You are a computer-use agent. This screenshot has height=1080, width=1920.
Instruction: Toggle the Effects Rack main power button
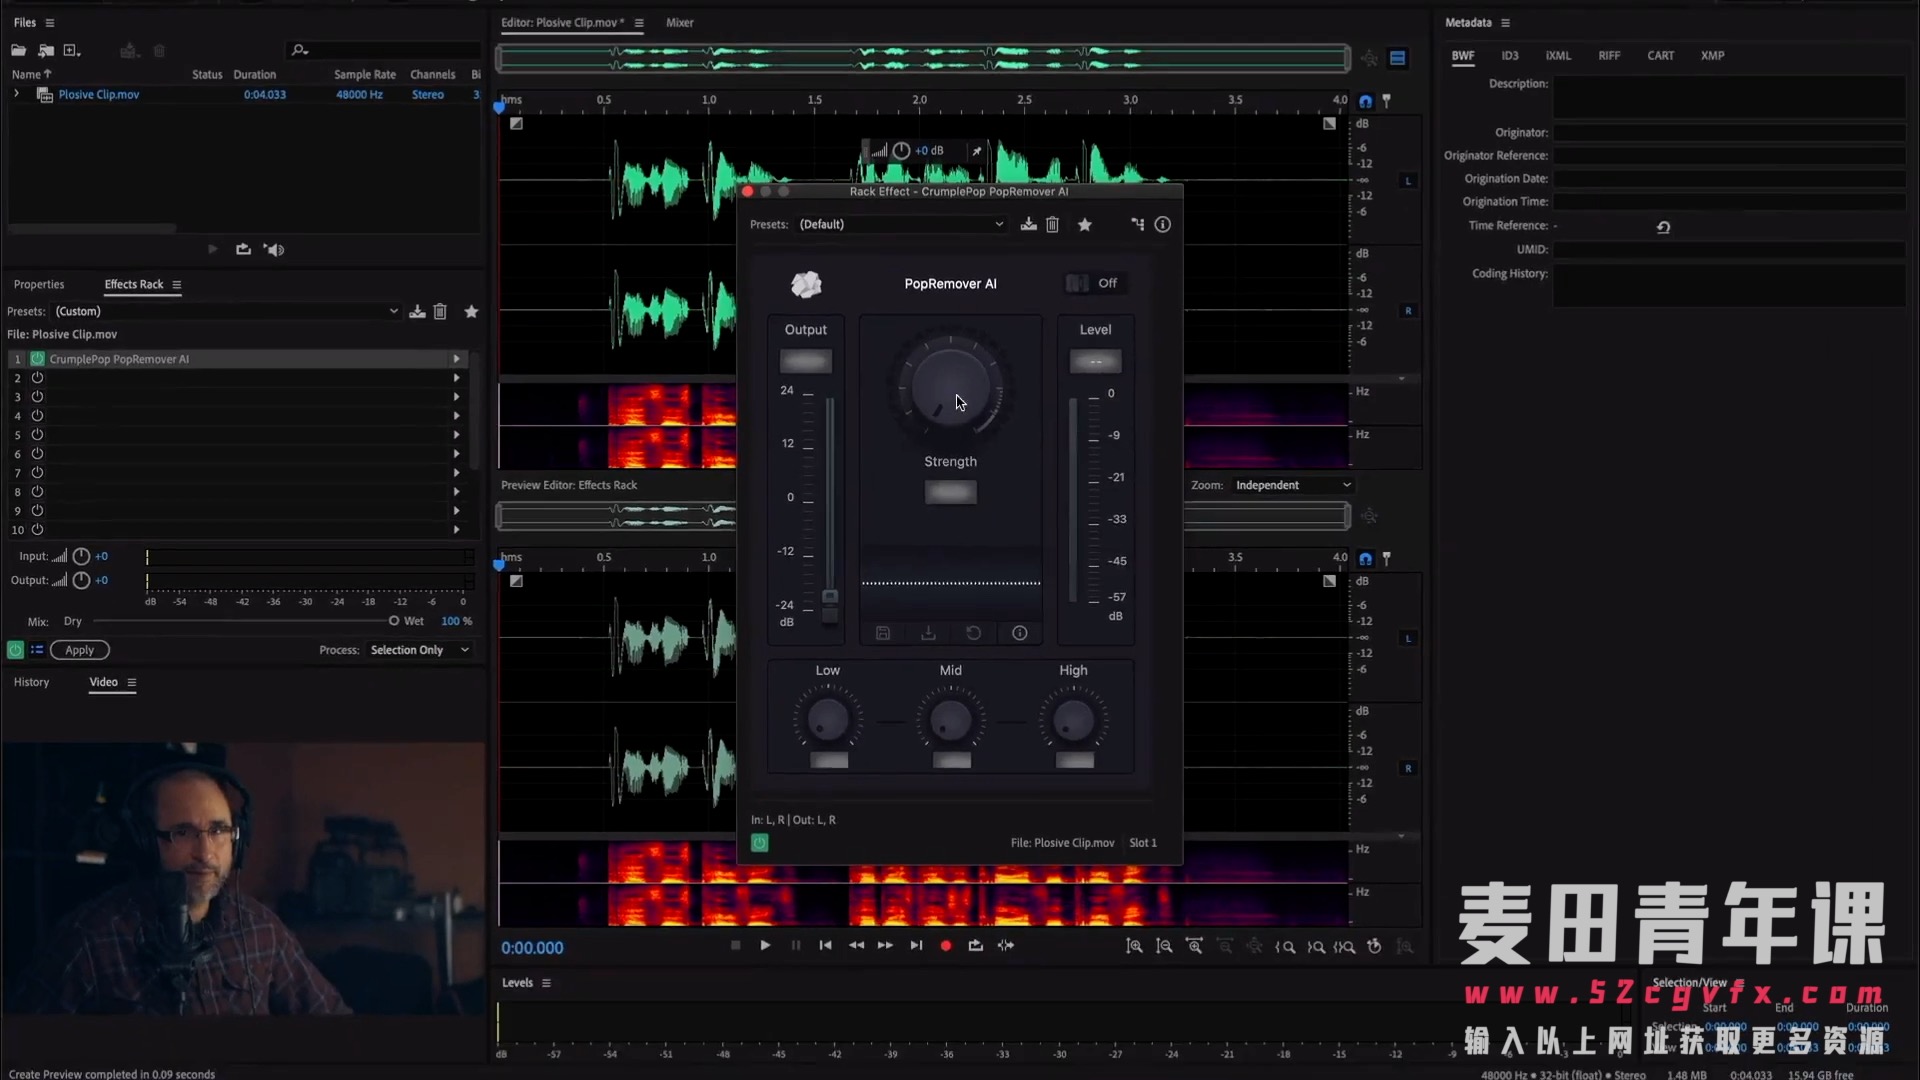click(15, 650)
